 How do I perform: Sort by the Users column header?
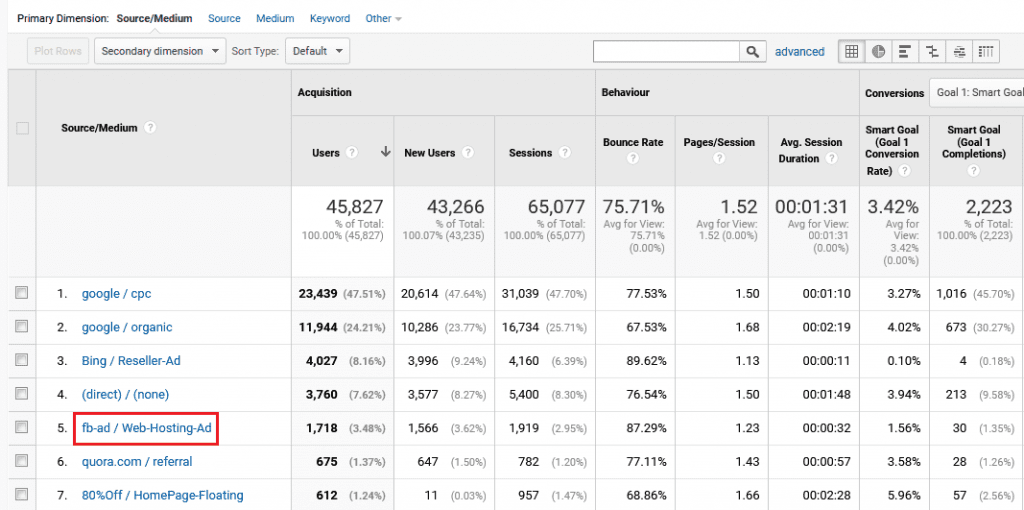(326, 153)
